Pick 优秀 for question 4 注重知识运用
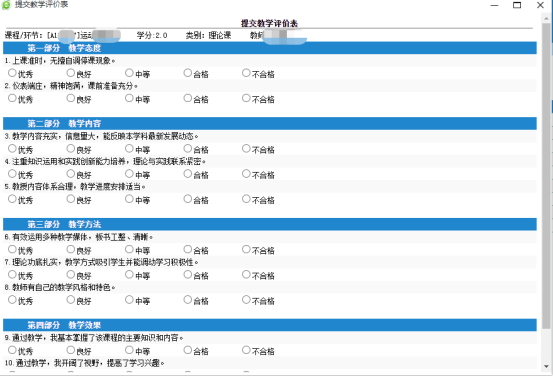Image resolution: width=553 pixels, height=376 pixels. [12, 174]
